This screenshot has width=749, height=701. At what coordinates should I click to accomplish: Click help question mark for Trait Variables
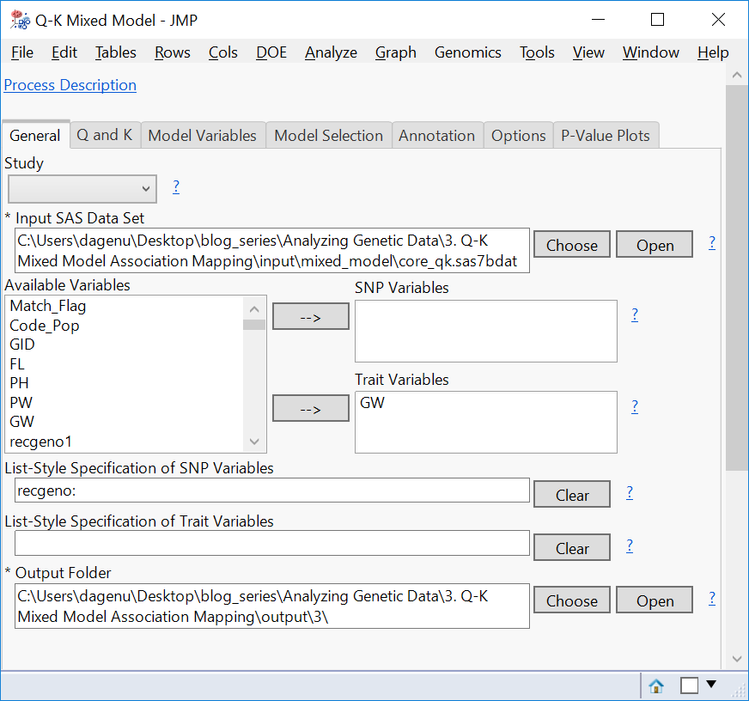pyautogui.click(x=634, y=406)
